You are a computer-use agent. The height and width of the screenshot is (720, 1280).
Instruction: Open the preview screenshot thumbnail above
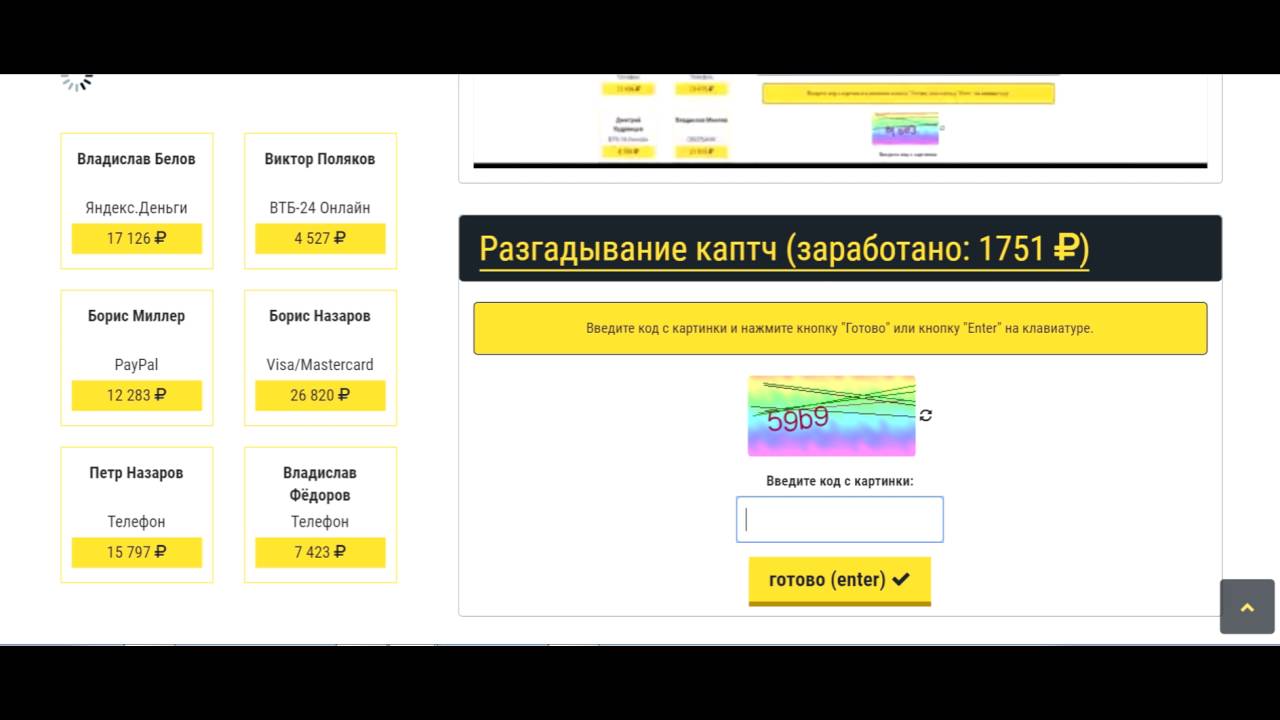tap(840, 121)
